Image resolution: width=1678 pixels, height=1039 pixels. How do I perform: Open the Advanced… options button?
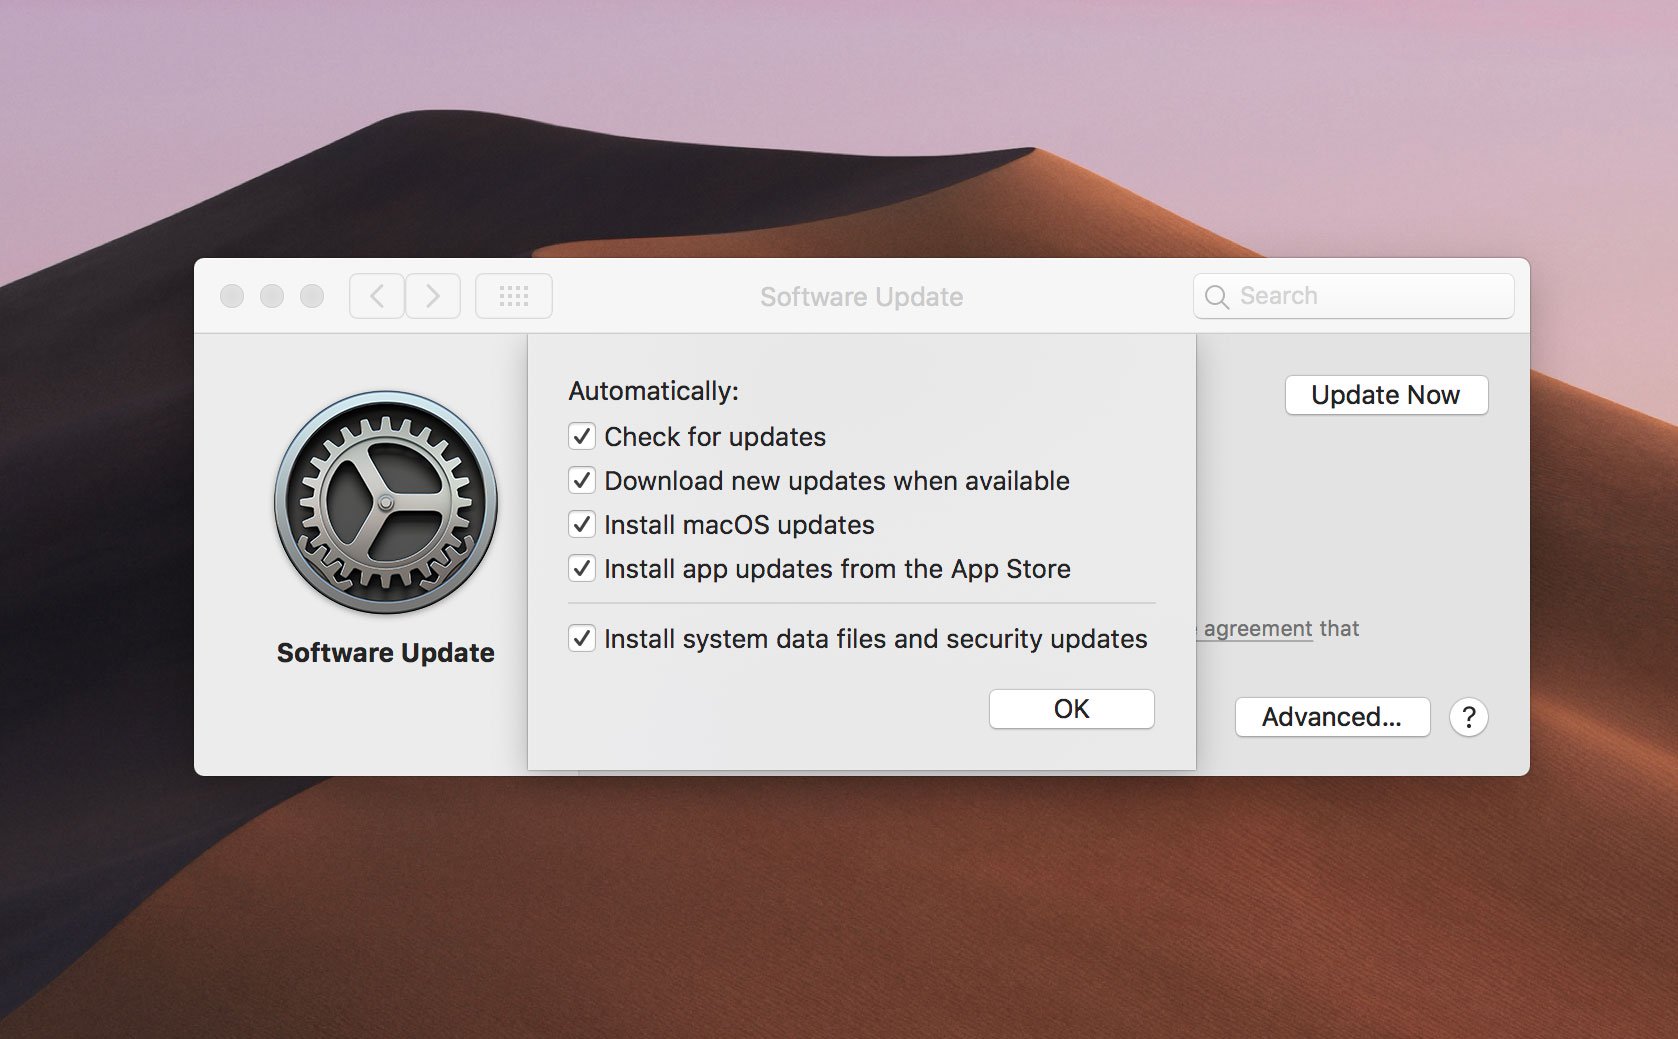(1333, 717)
